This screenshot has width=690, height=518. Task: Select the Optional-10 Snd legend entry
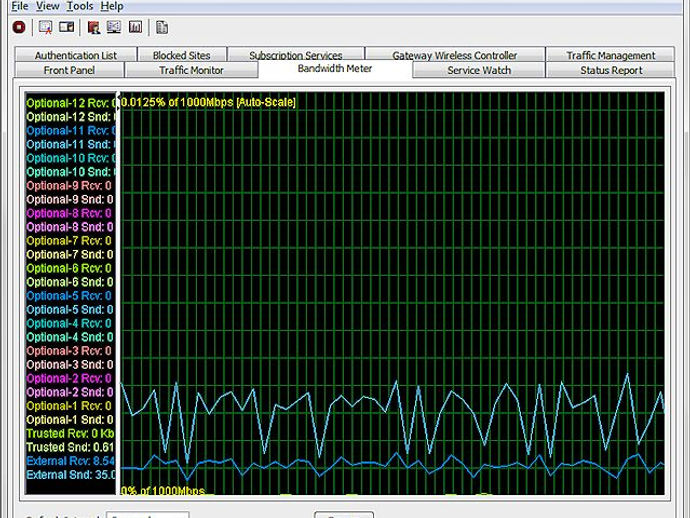tap(71, 172)
